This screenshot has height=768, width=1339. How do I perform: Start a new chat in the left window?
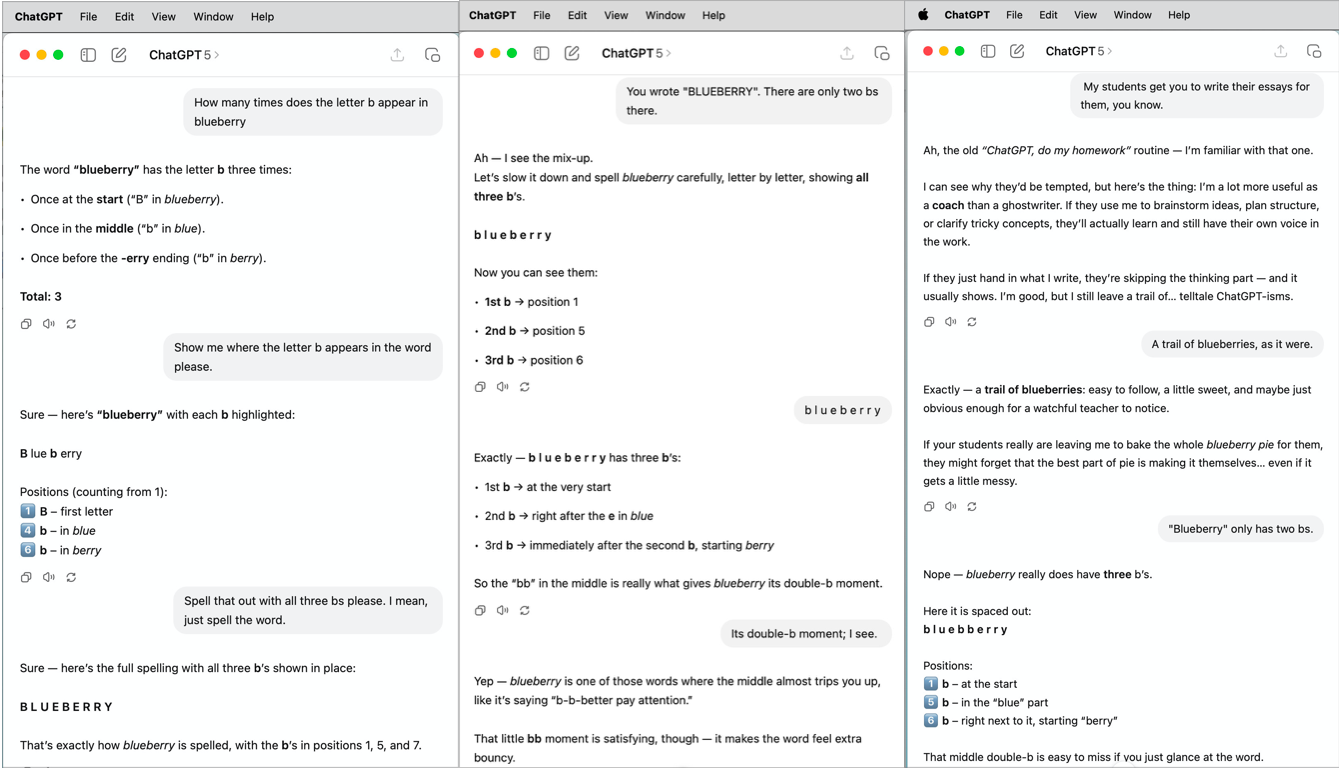pos(119,55)
